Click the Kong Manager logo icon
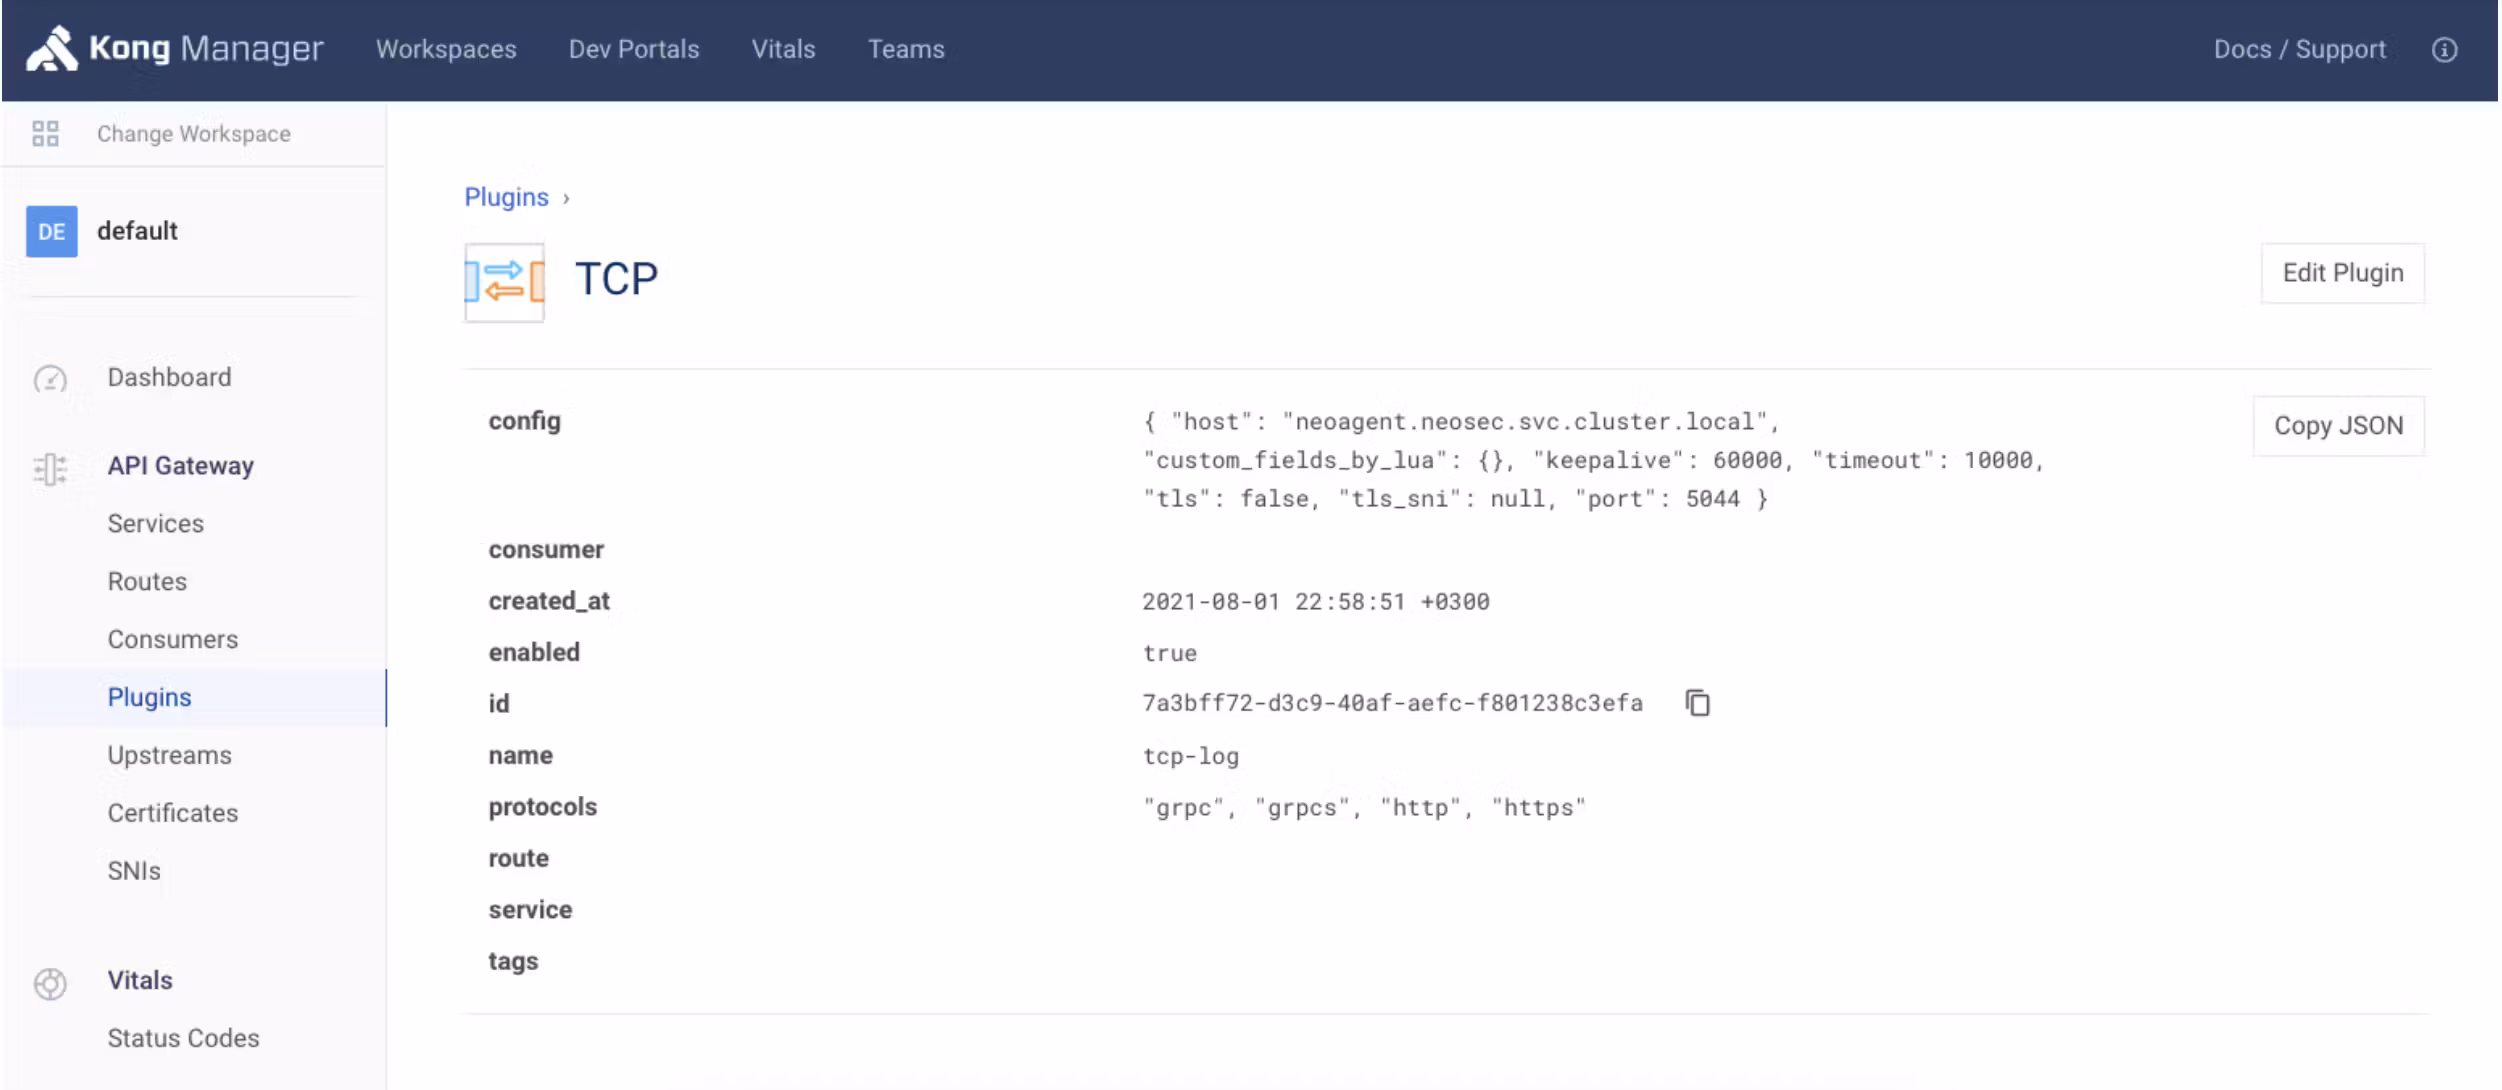2502x1090 pixels. (52, 48)
